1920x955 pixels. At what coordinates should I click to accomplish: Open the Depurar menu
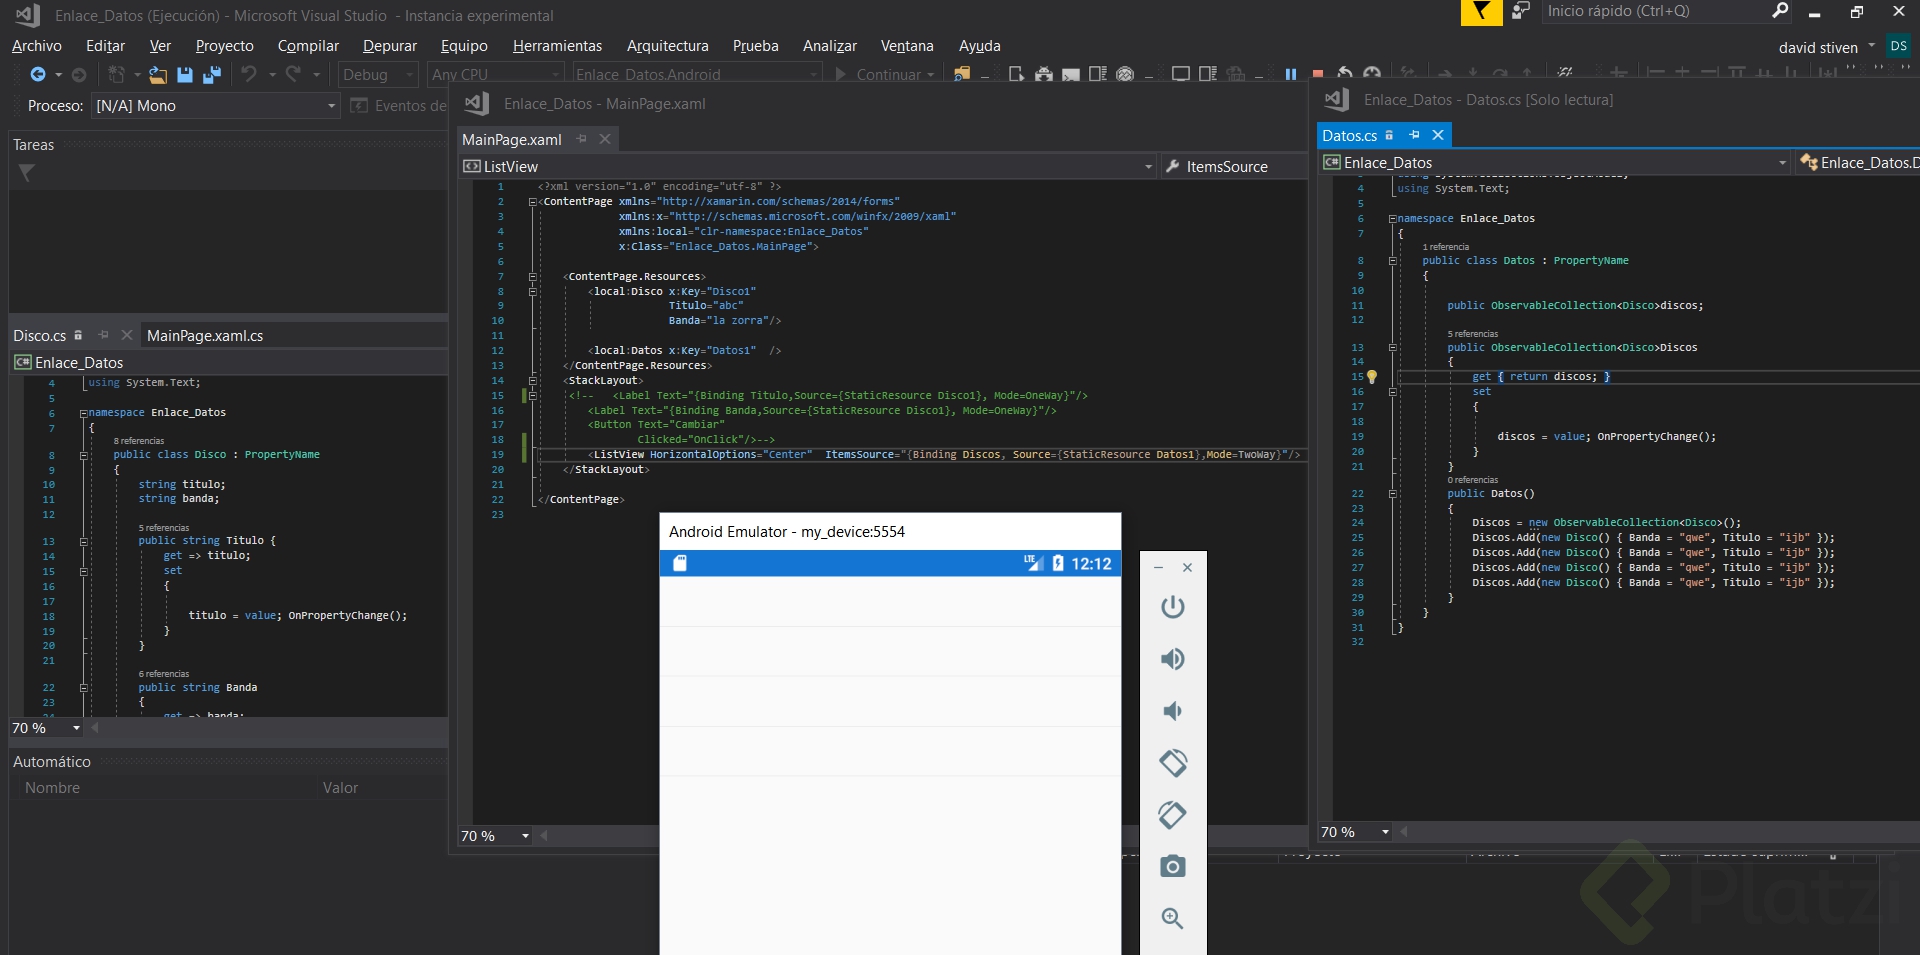click(x=389, y=46)
